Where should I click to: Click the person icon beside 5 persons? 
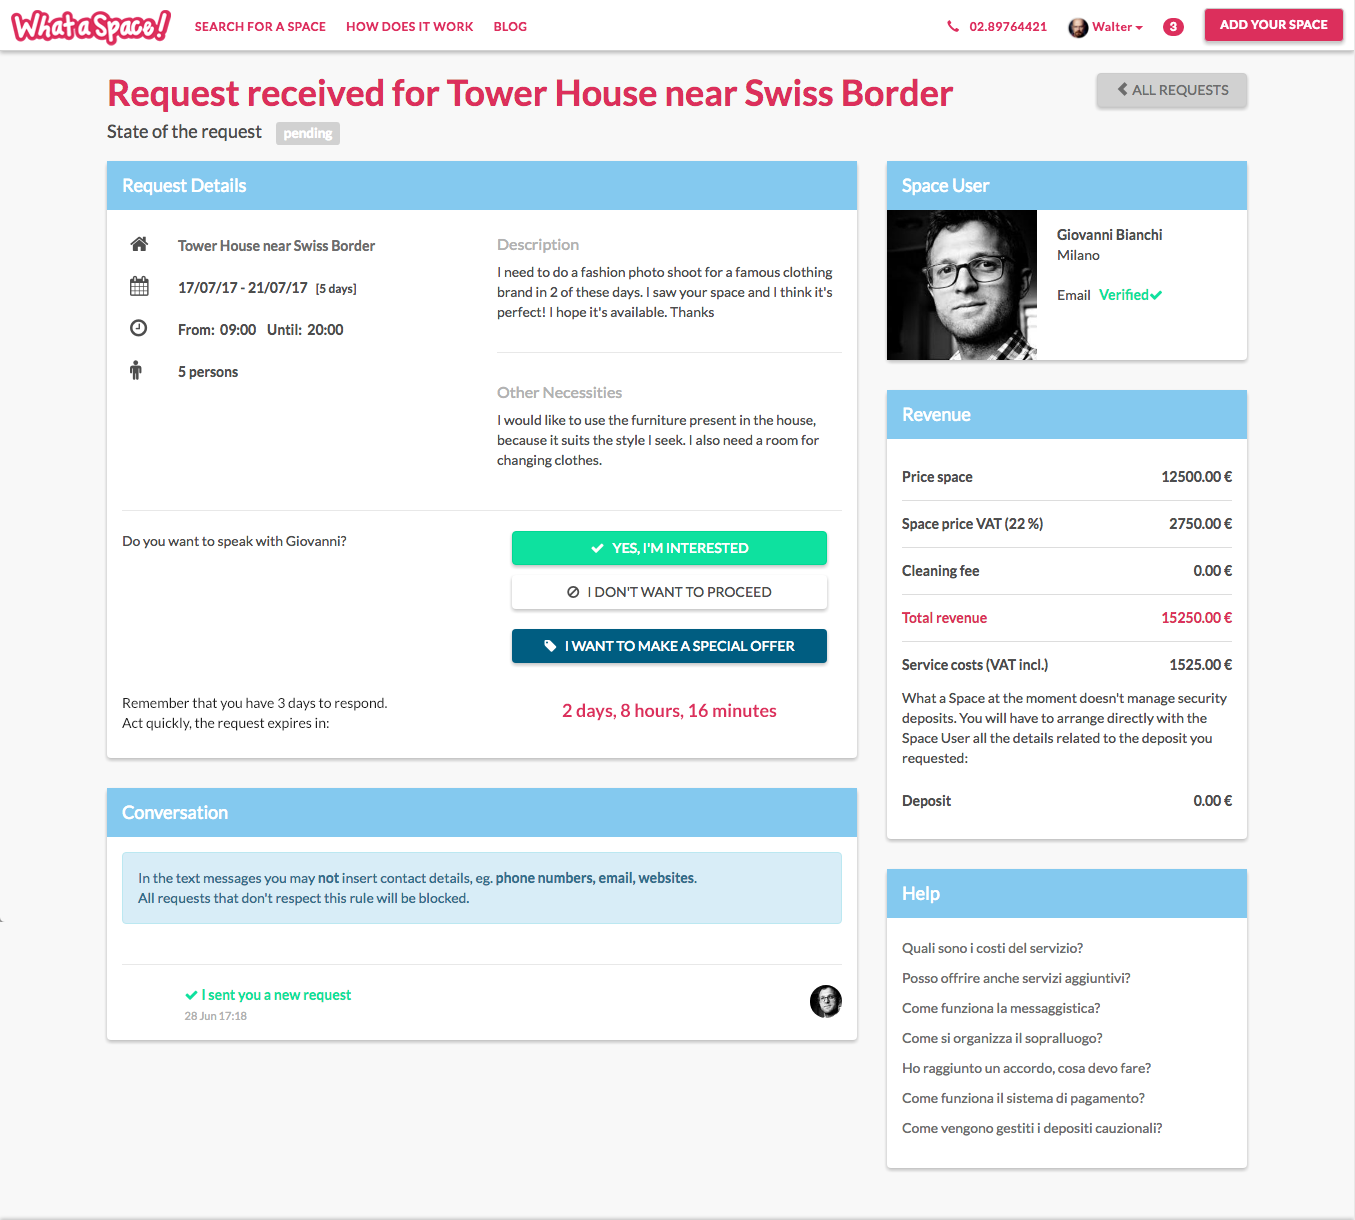136,371
